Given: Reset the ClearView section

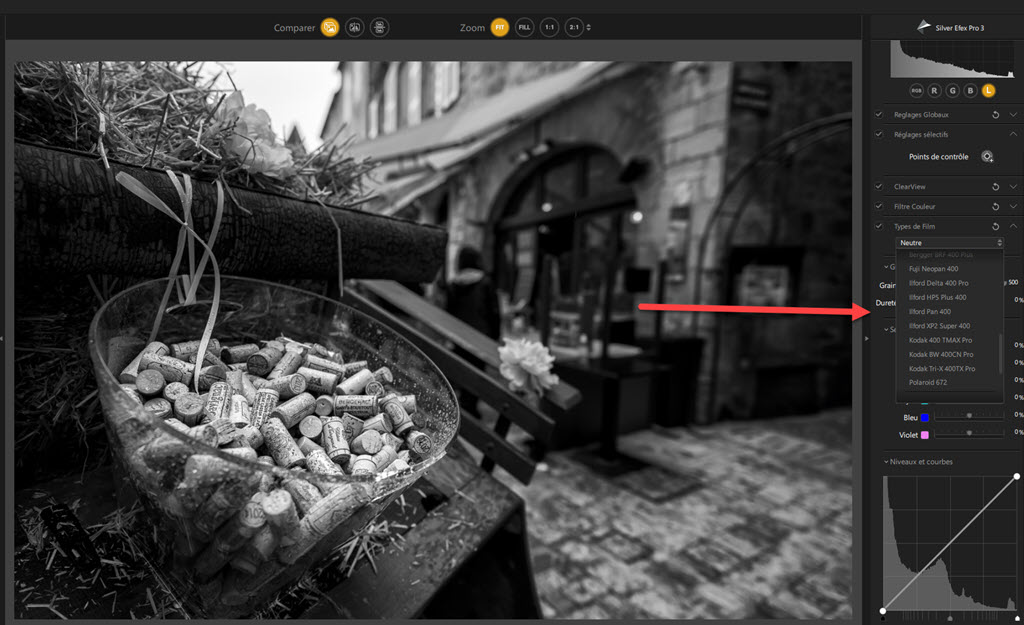Looking at the screenshot, I should coord(995,187).
